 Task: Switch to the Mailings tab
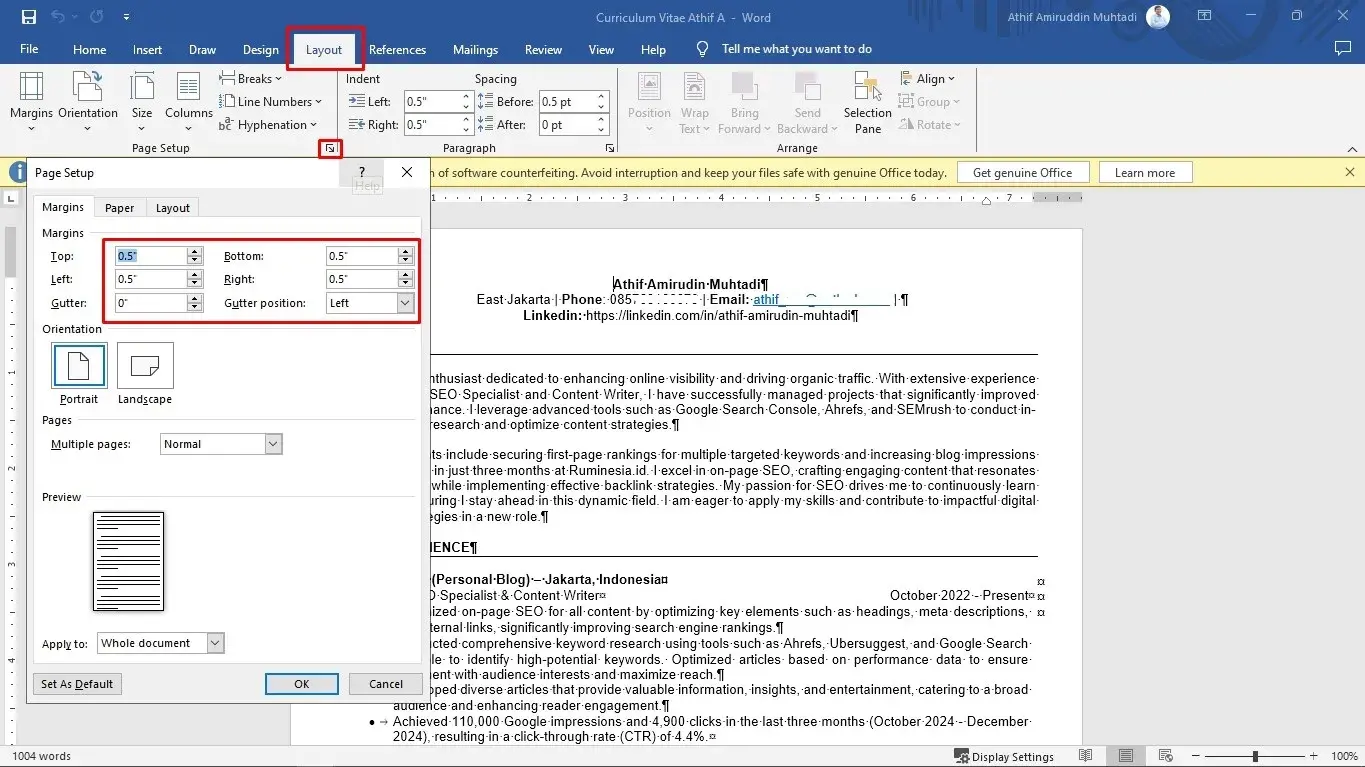click(475, 49)
